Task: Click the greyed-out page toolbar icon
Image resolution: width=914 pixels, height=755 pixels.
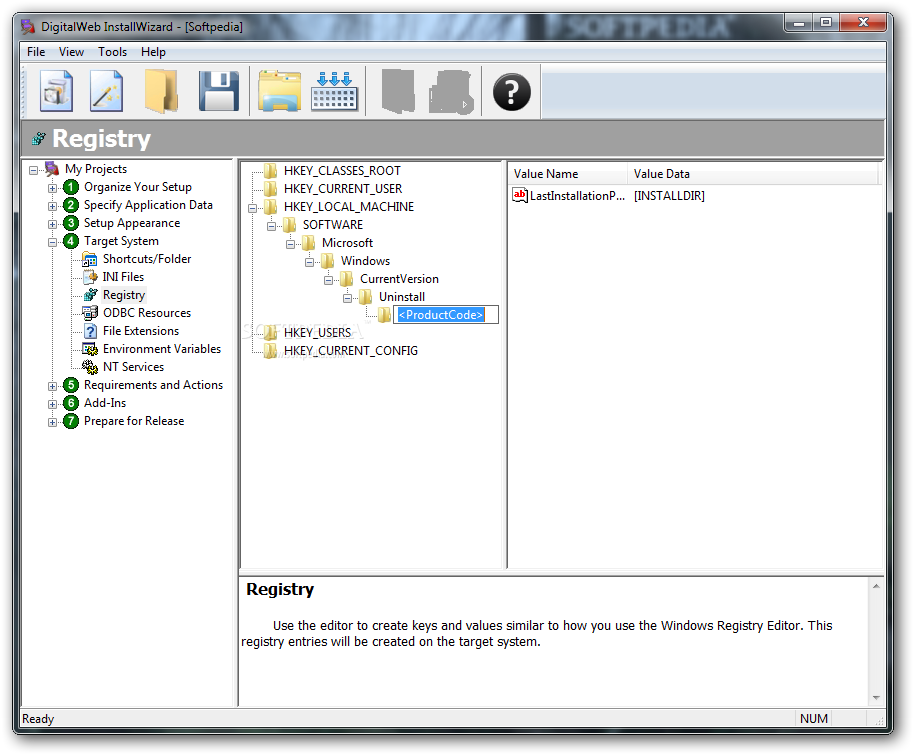Action: click(x=398, y=91)
